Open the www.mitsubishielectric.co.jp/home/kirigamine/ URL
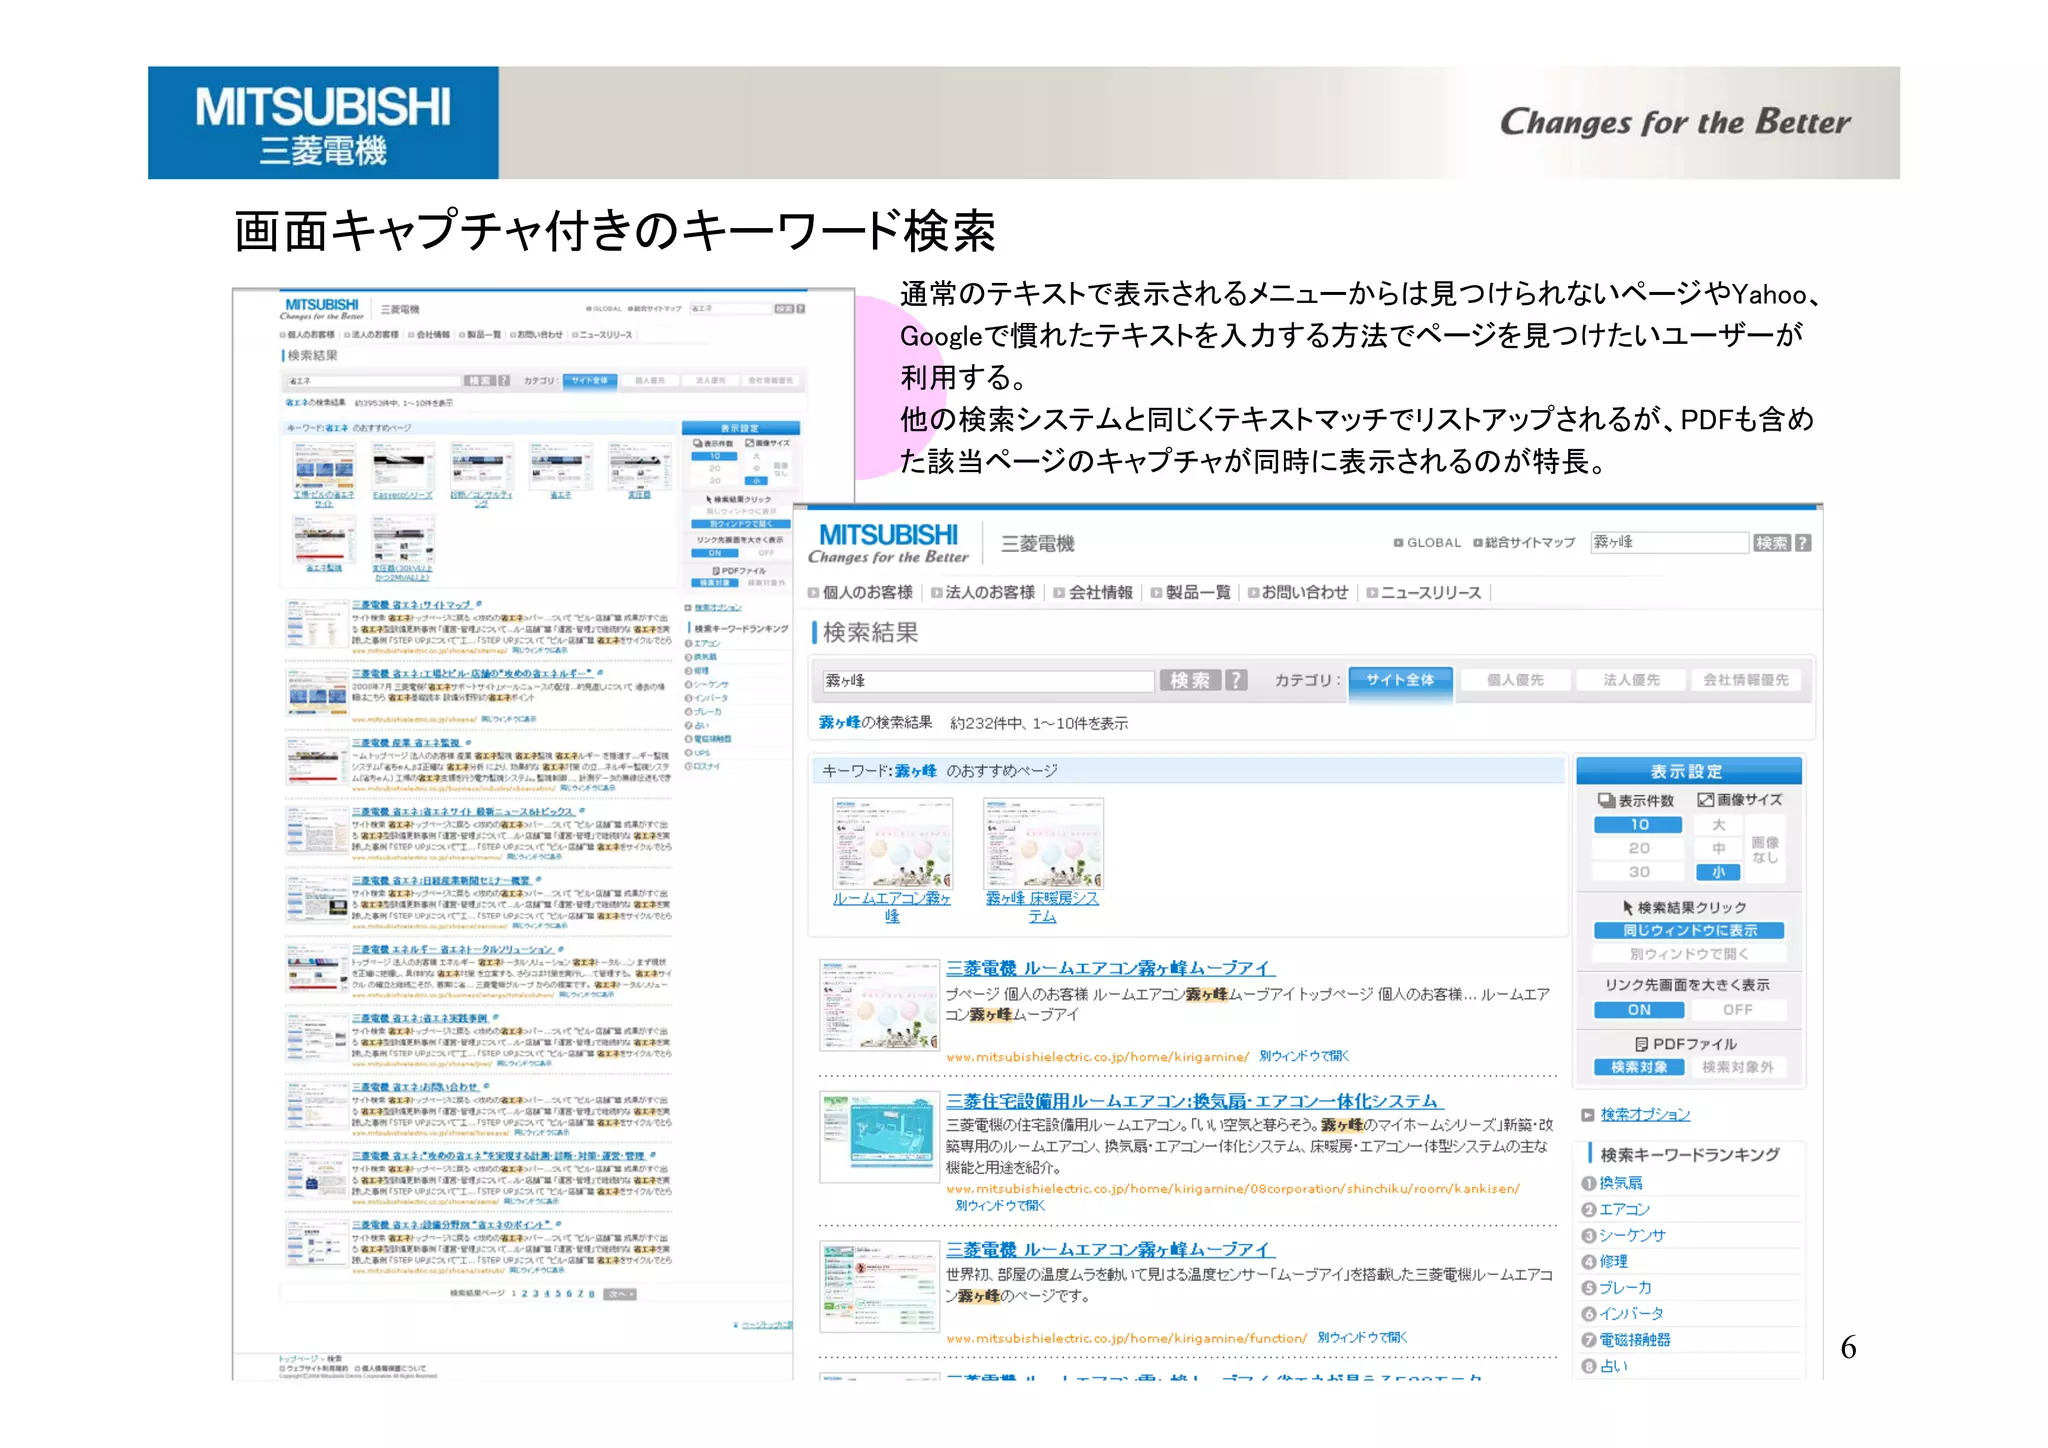This screenshot has height=1448, width=2048. pos(1097,1056)
